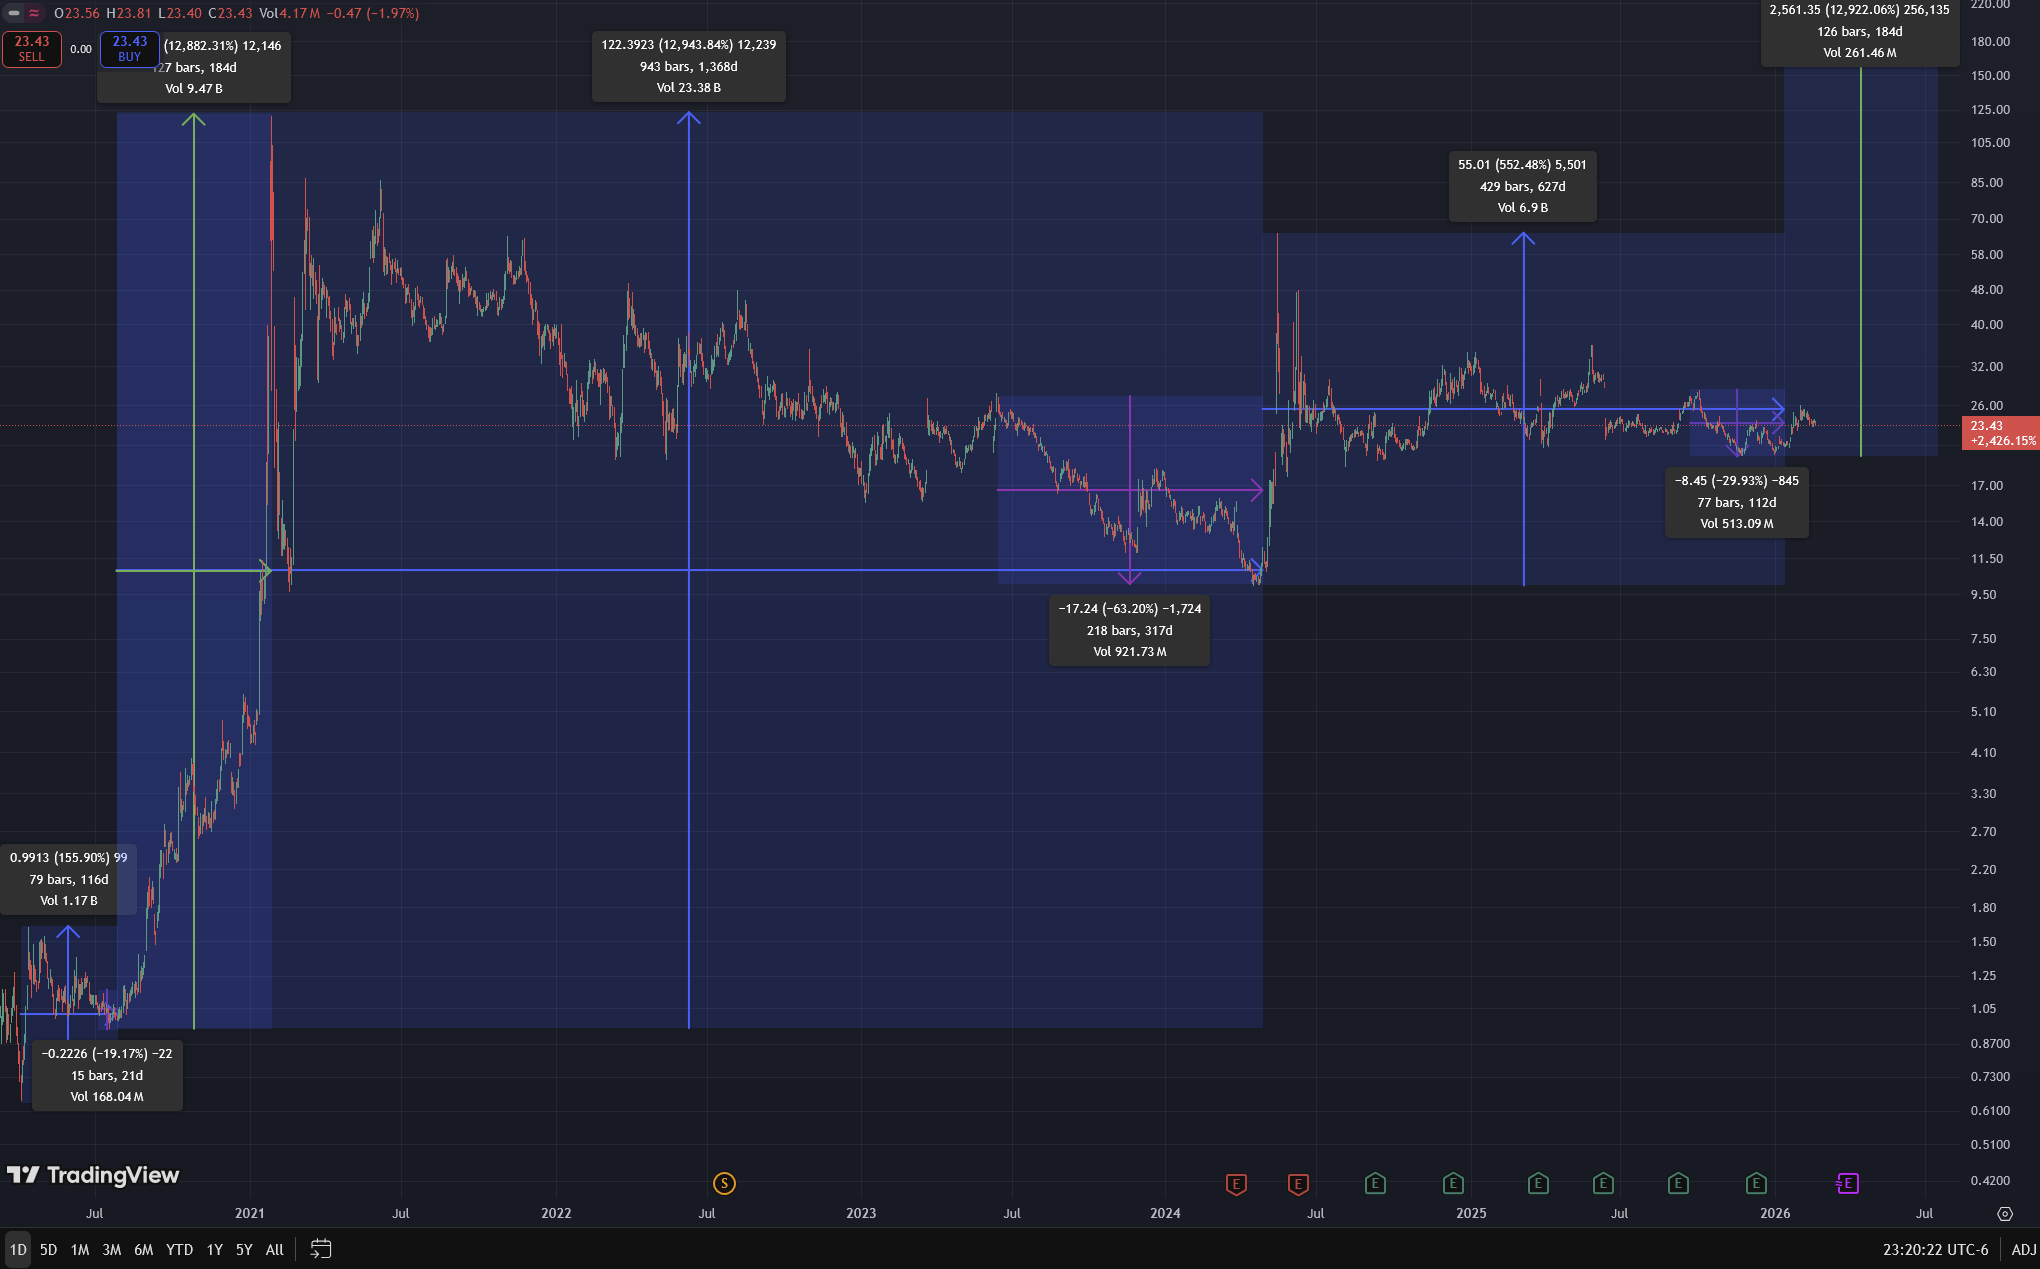
Task: Select the 6M time range
Action: pos(143,1249)
